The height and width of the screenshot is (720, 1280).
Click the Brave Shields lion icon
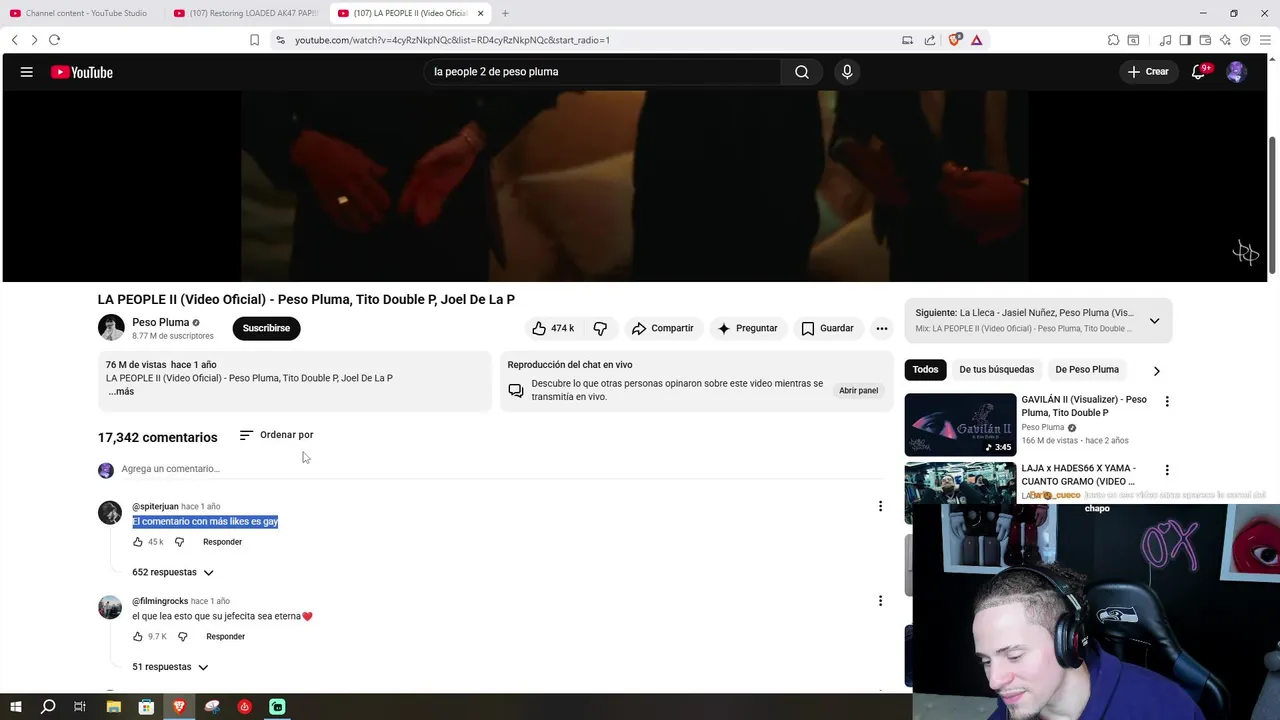(x=955, y=40)
